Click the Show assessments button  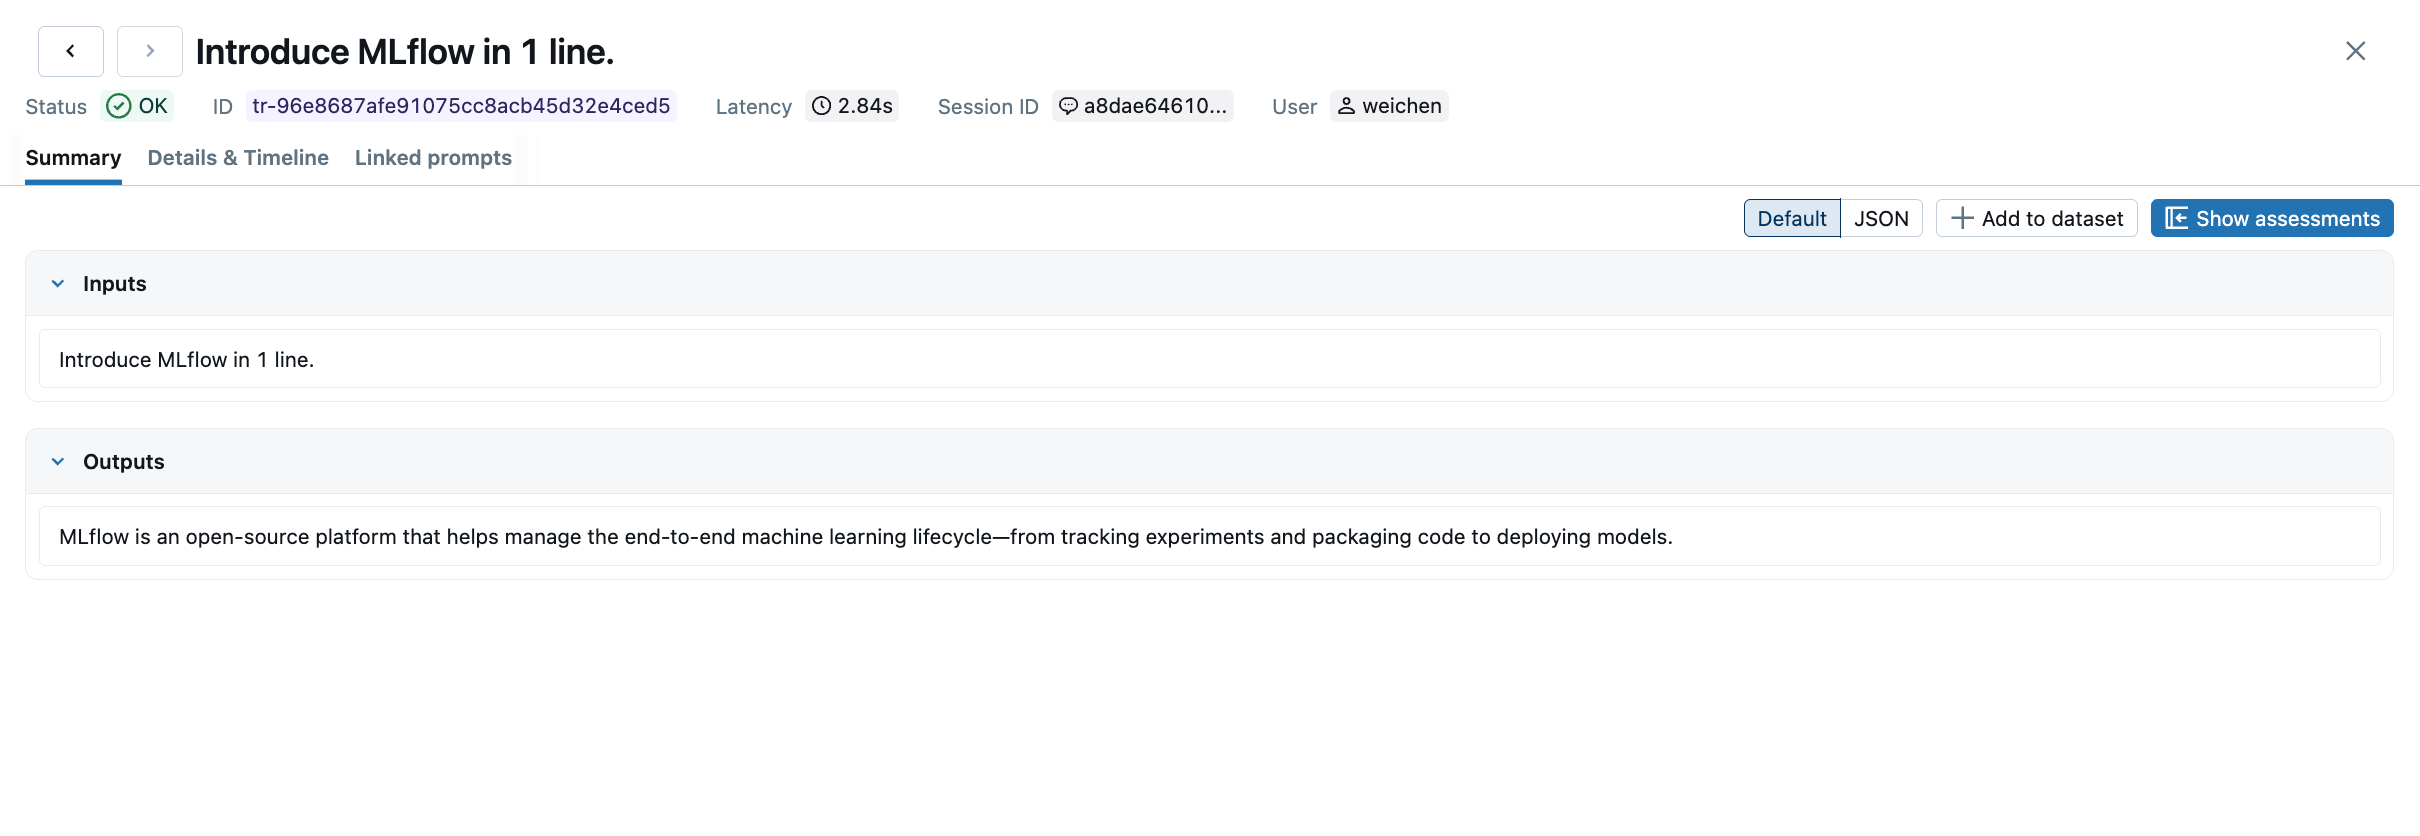pos(2272,218)
